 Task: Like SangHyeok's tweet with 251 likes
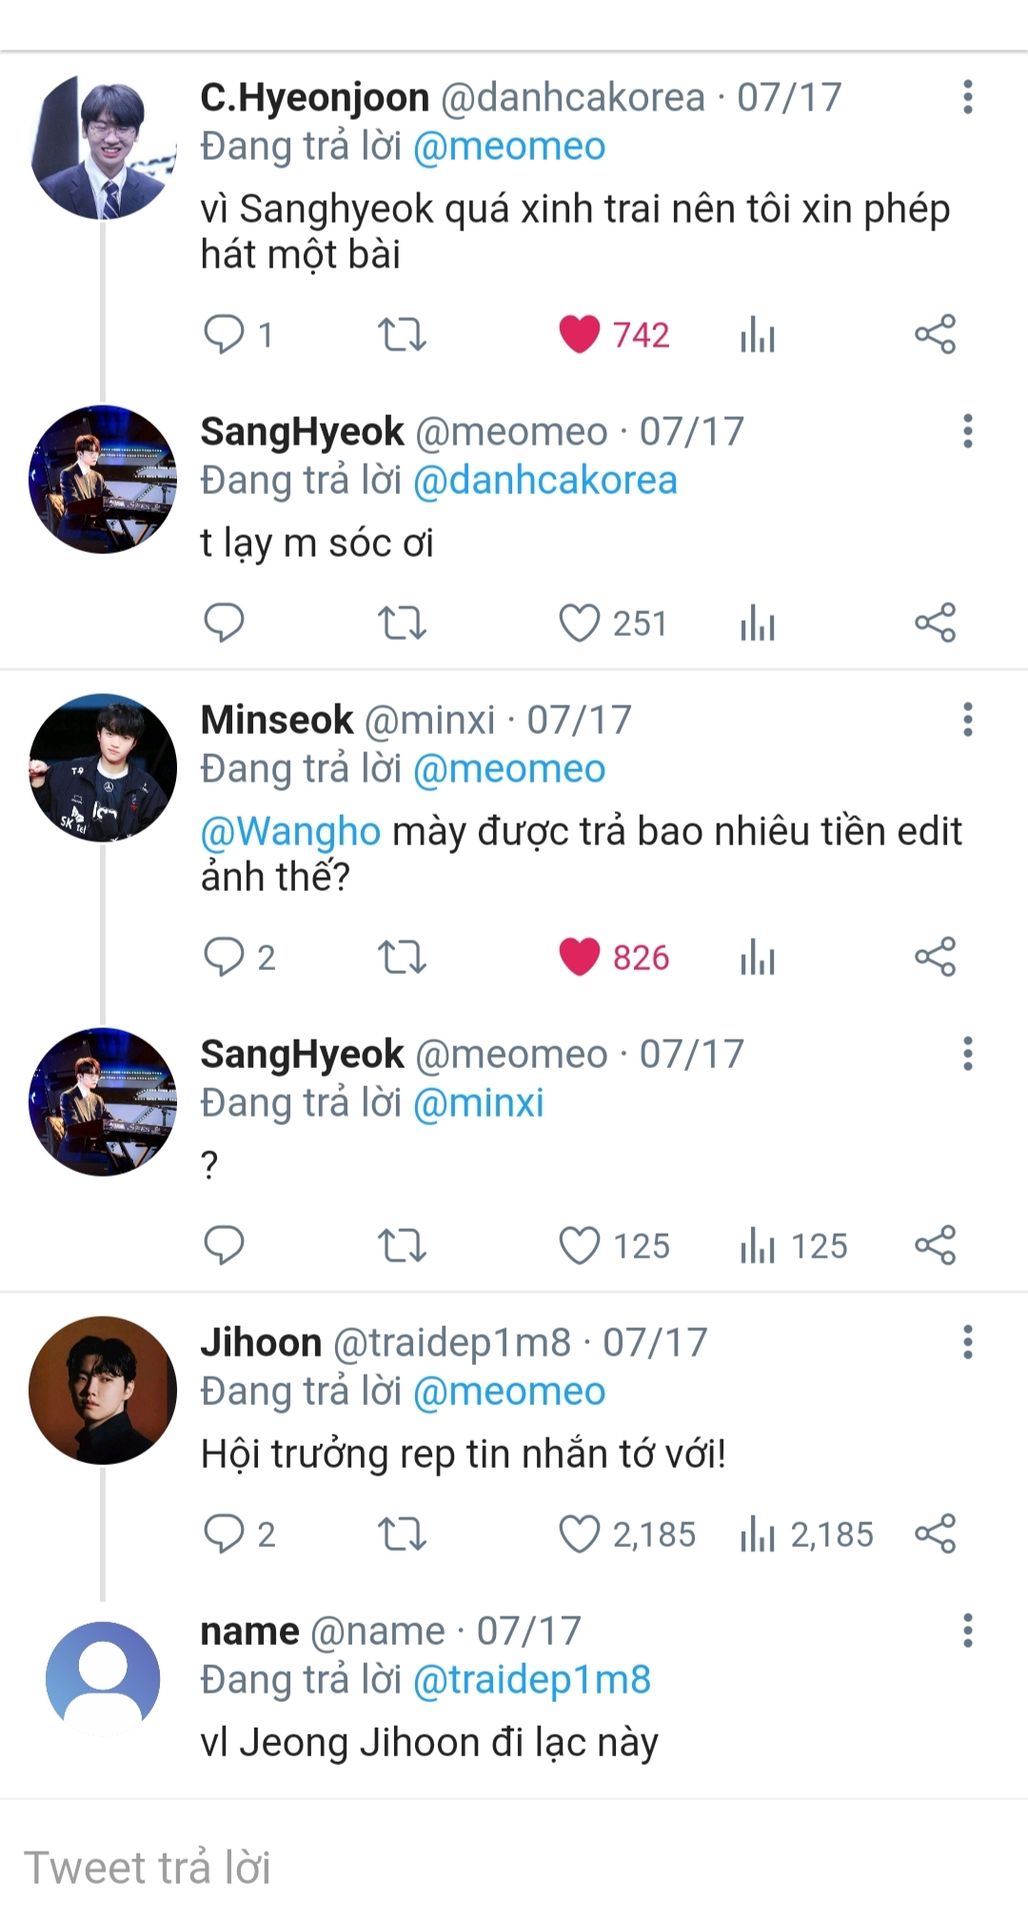click(x=579, y=623)
